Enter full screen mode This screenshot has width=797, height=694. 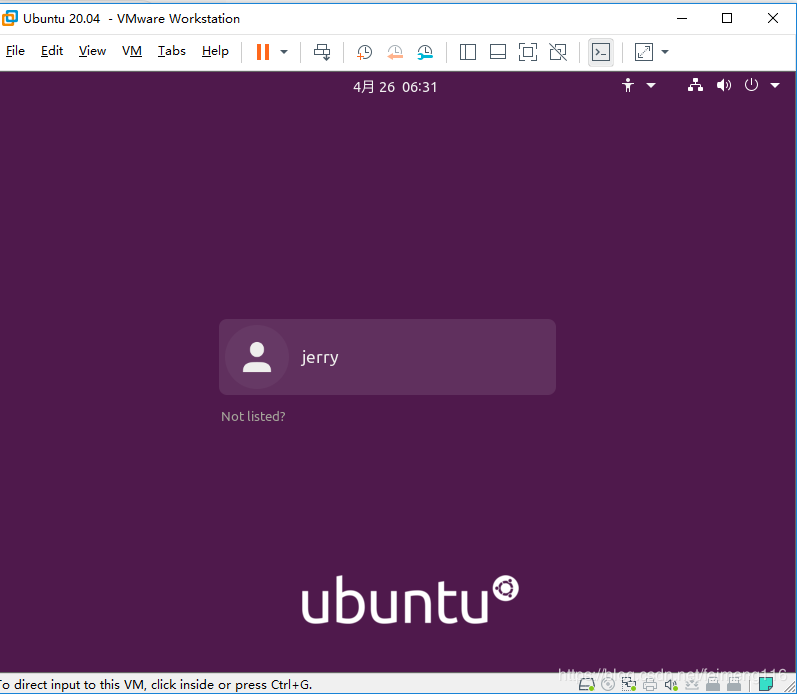coord(528,52)
